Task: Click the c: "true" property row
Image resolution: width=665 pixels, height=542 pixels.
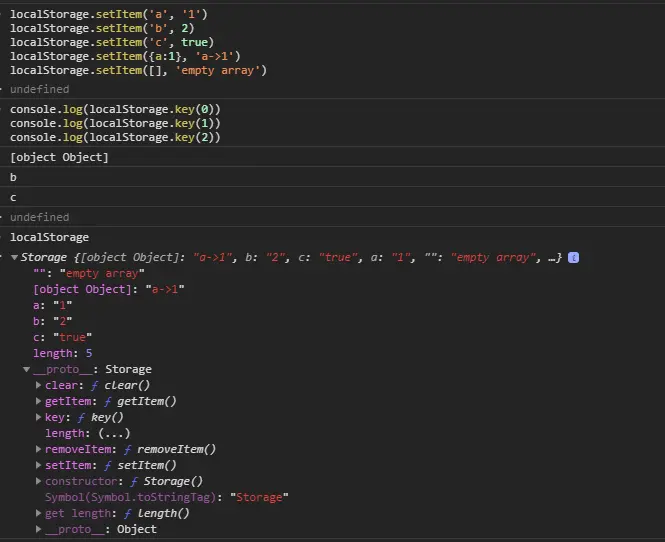Action: pos(62,337)
